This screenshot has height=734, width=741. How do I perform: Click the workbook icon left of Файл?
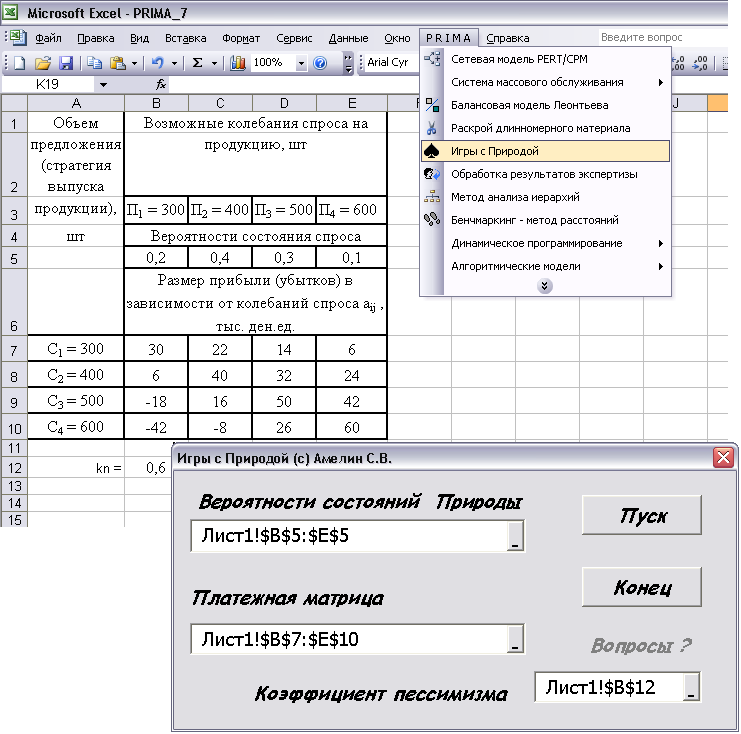click(x=18, y=37)
